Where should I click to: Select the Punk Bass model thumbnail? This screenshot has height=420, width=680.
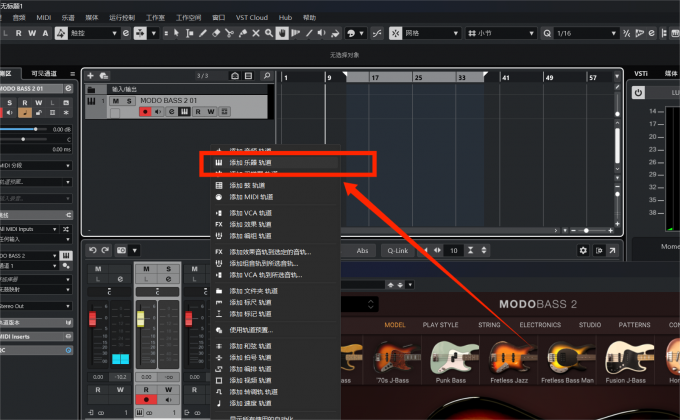[x=451, y=362]
